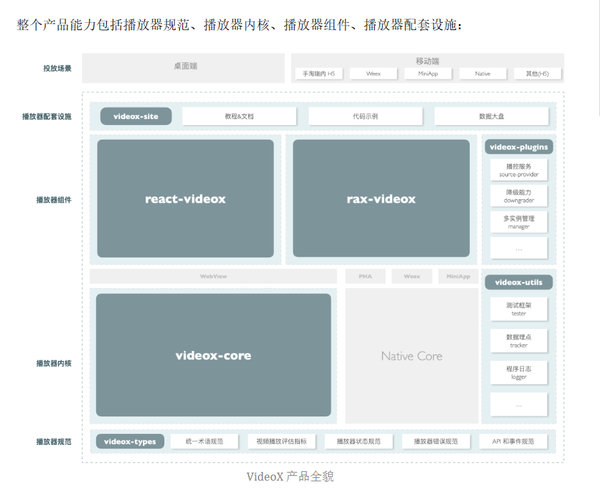Click the MiniApp box under 移动端
This screenshot has height=500, width=600.
point(428,73)
